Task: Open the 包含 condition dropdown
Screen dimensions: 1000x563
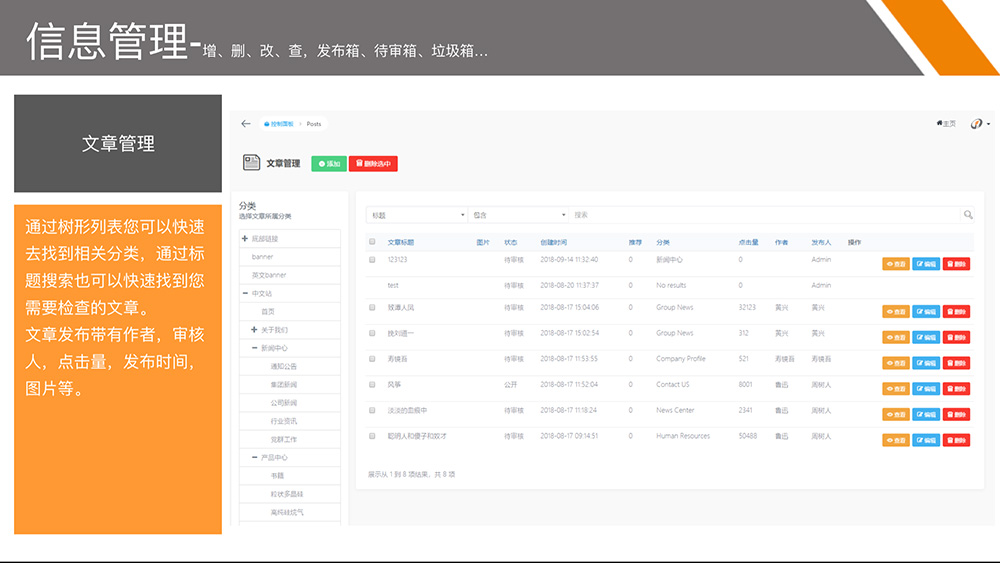Action: 518,215
